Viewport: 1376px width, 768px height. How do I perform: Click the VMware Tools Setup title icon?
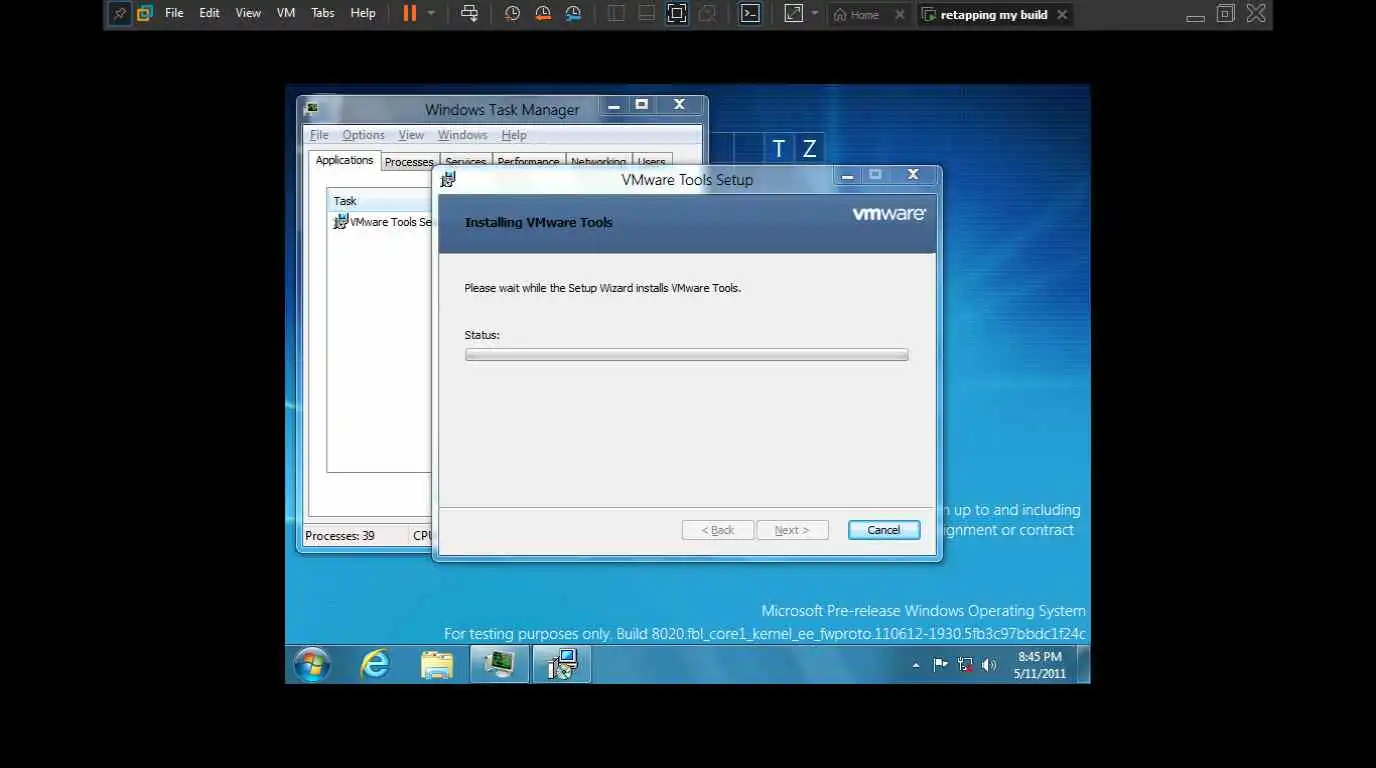[449, 179]
